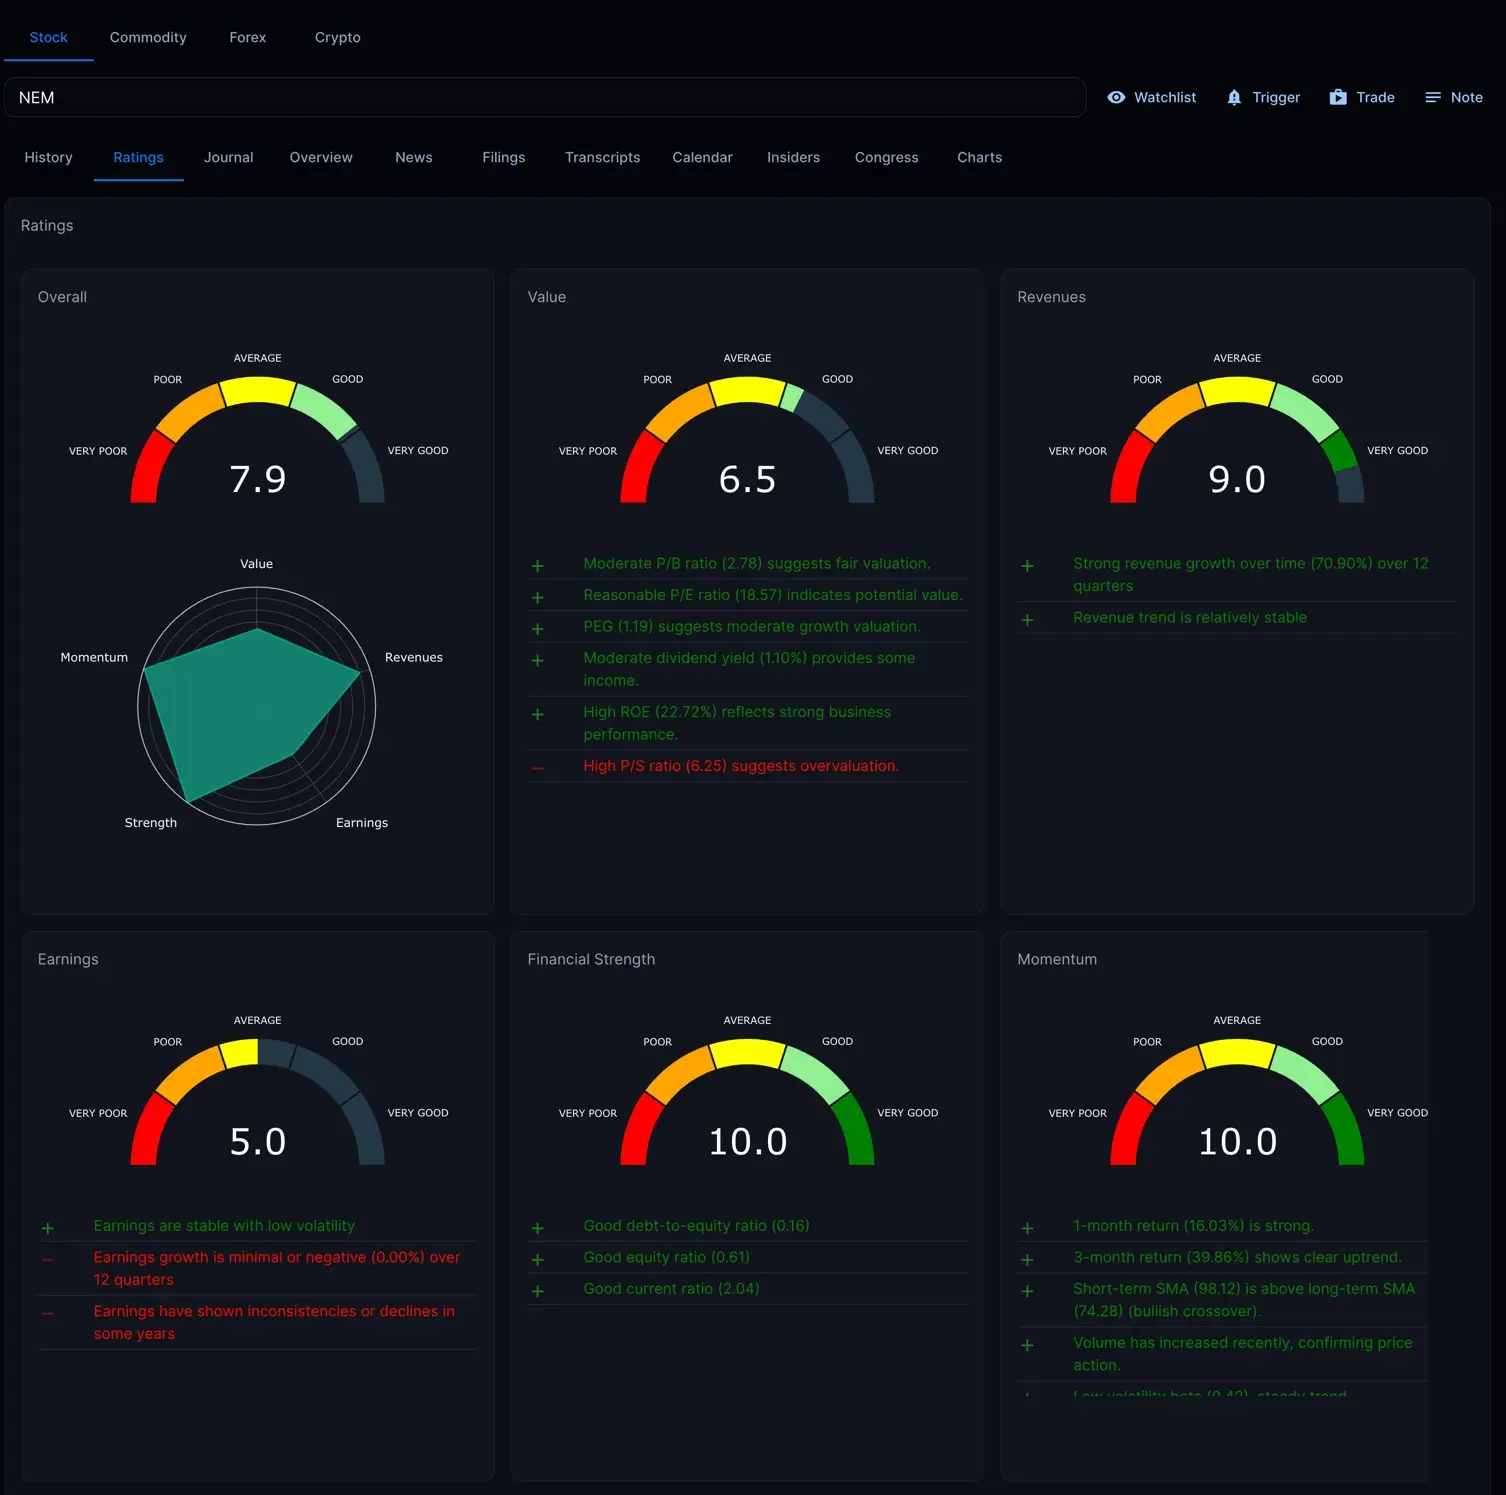Click plus icon beside Strong revenue growth
The width and height of the screenshot is (1506, 1495).
(1027, 566)
